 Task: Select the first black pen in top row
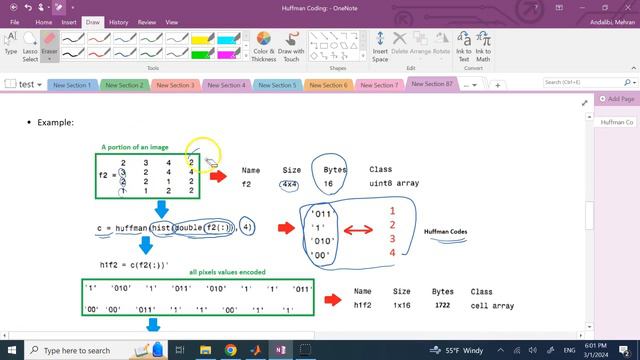[x=73, y=39]
